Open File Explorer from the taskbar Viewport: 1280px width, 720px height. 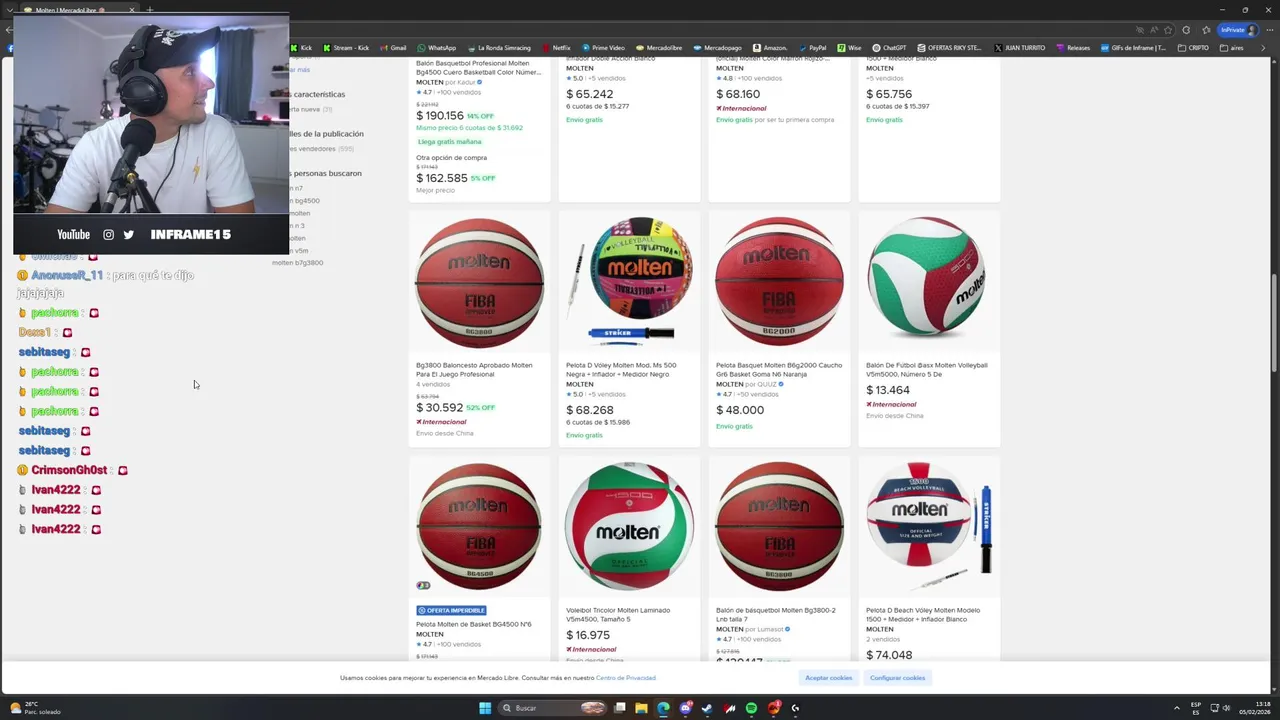641,708
